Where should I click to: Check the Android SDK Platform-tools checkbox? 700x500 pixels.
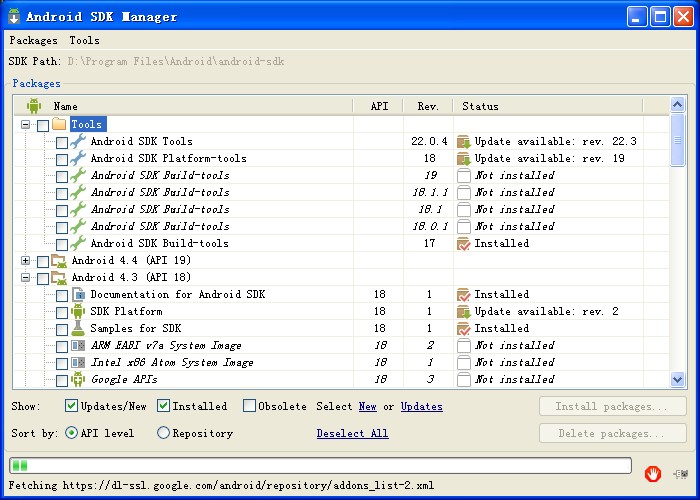point(62,158)
